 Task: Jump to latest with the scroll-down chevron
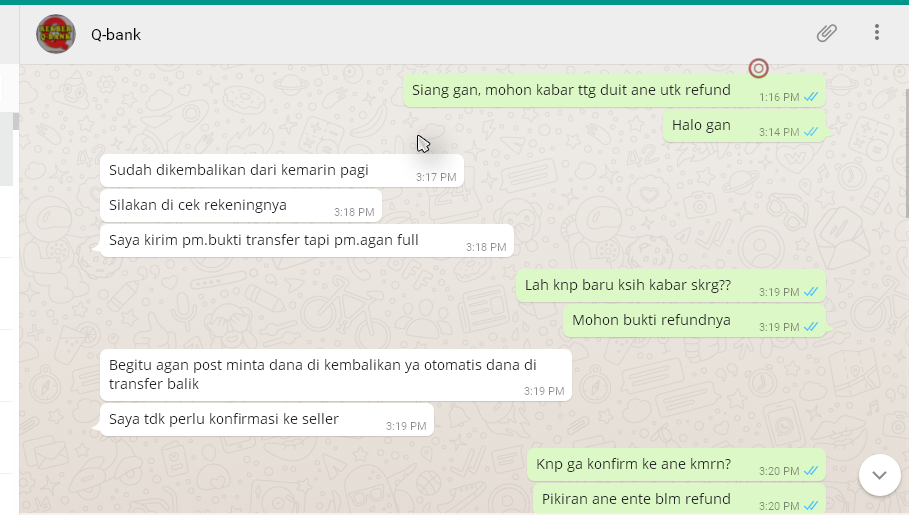(879, 475)
